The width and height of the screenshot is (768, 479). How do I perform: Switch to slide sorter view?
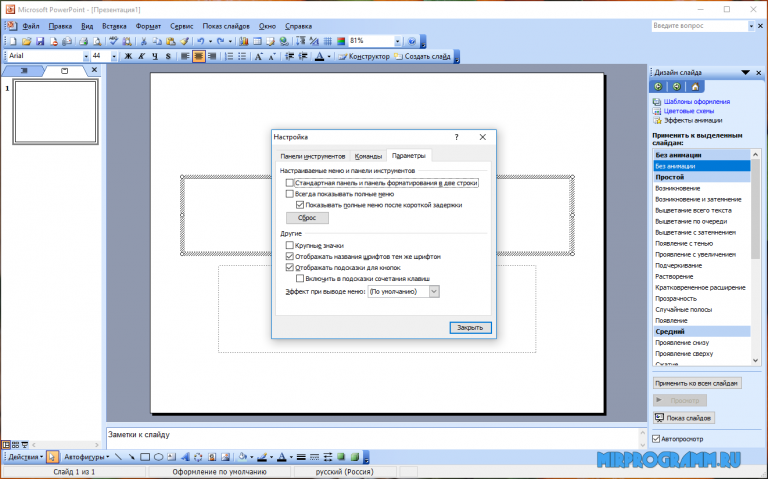[15, 445]
